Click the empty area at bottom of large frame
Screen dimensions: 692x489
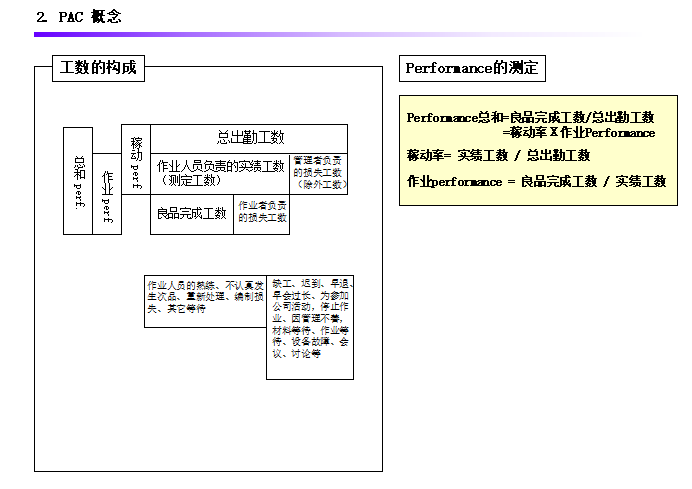(x=208, y=430)
